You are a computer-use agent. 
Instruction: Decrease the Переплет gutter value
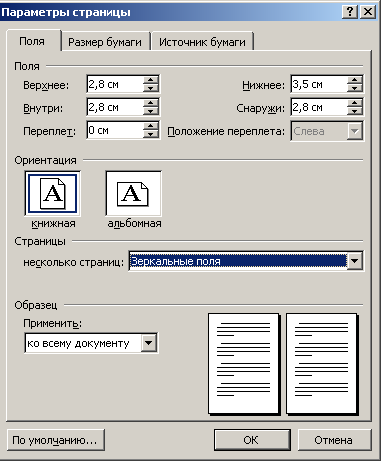pyautogui.click(x=150, y=134)
